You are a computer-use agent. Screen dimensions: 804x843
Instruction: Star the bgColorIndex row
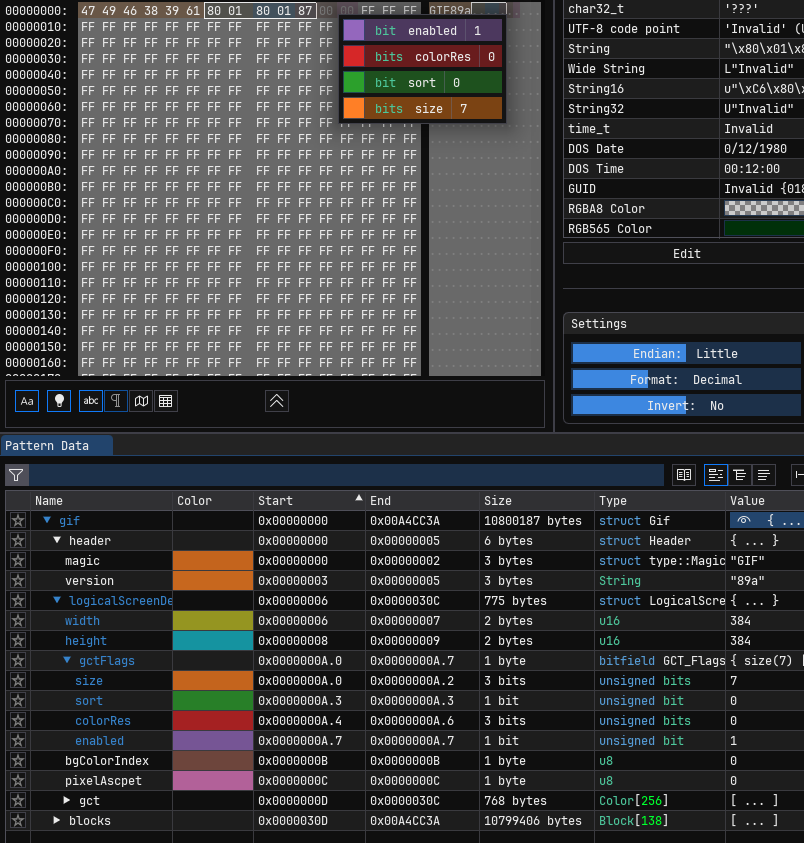18,761
